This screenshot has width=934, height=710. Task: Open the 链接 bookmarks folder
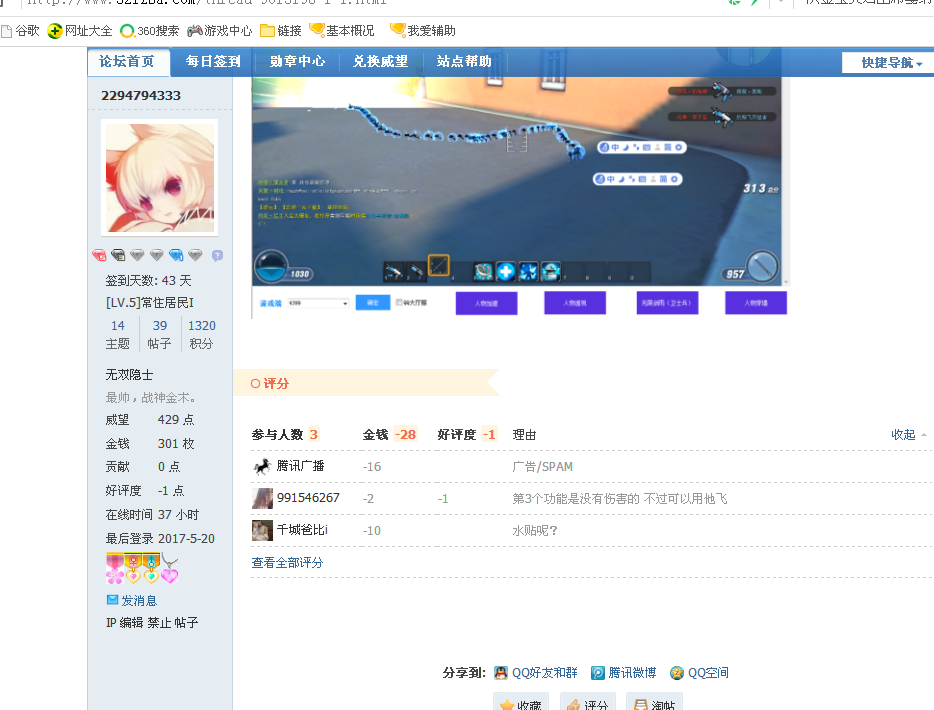281,30
